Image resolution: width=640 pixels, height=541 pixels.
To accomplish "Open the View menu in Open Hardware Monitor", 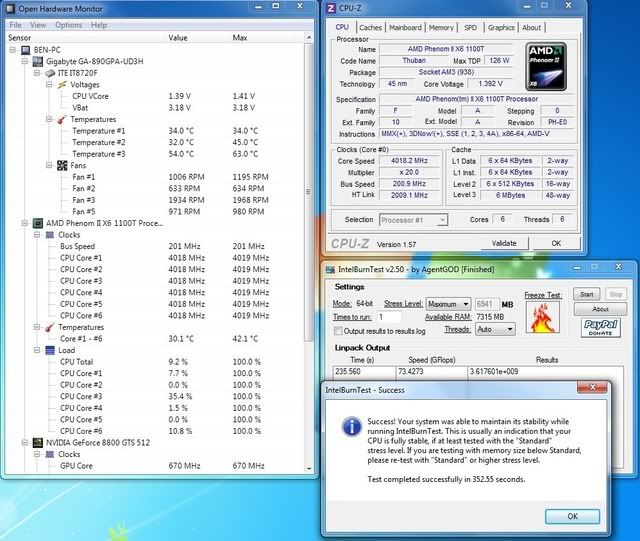I will tap(38, 25).
